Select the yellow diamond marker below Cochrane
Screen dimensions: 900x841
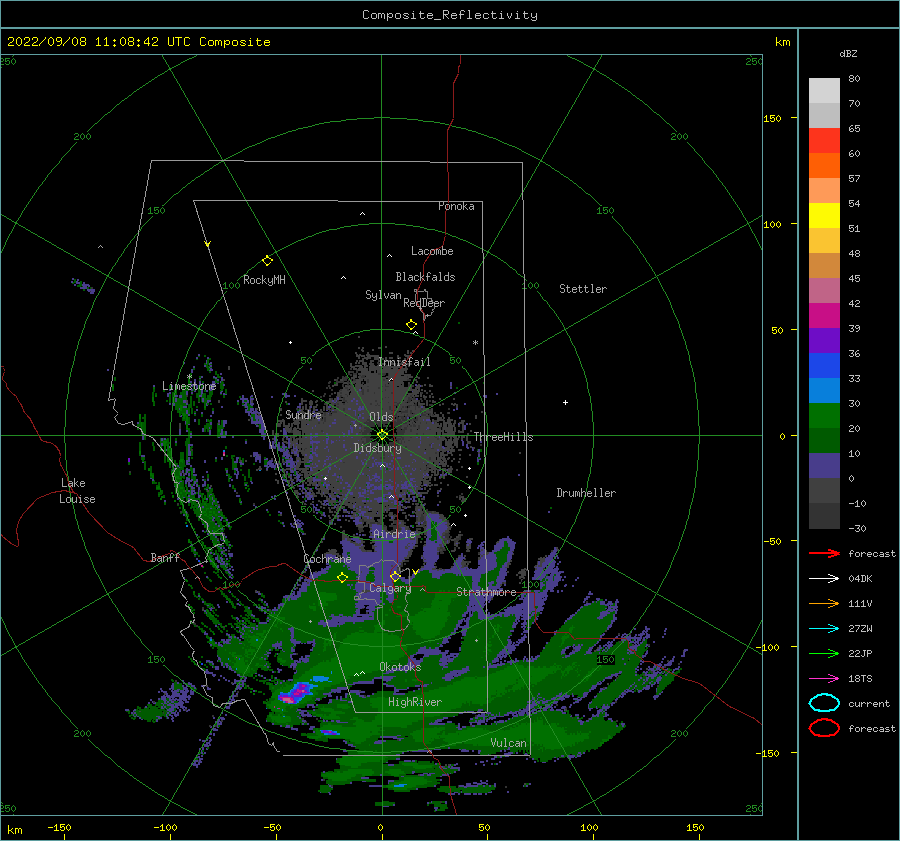pos(343,578)
